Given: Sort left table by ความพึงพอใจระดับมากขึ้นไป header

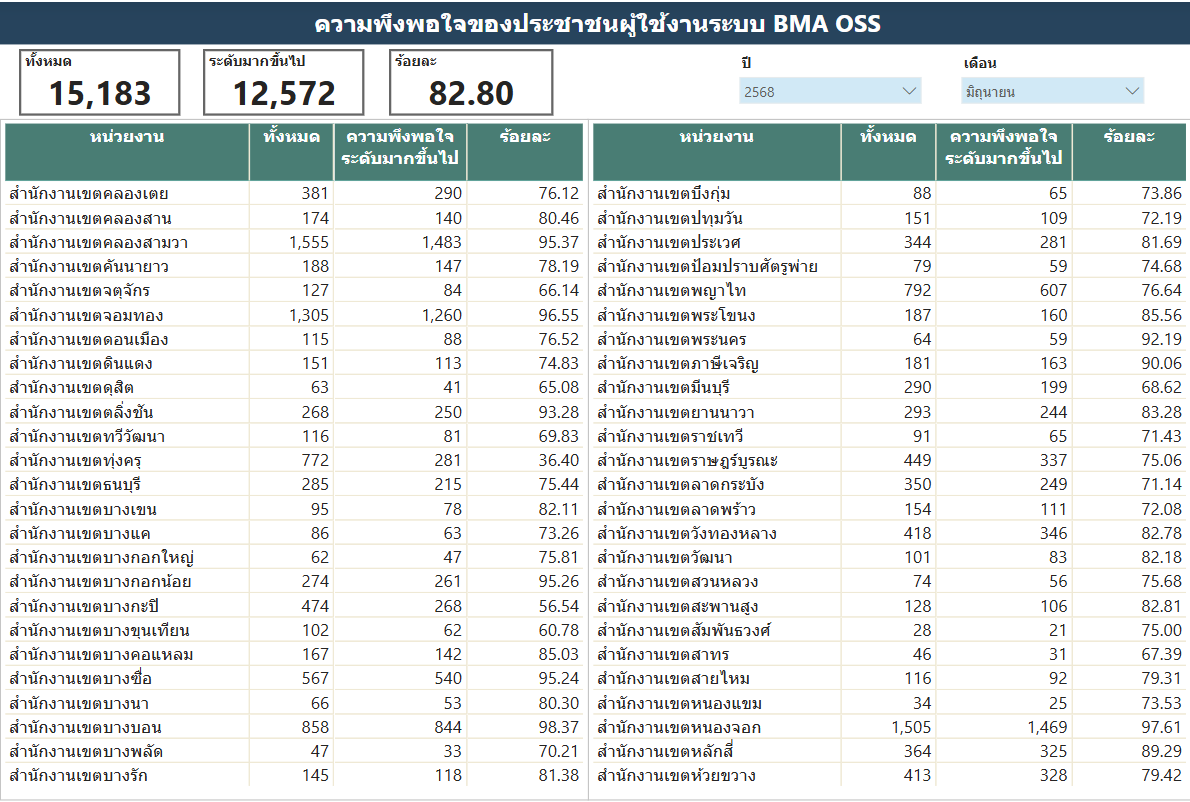Looking at the screenshot, I should pos(400,152).
